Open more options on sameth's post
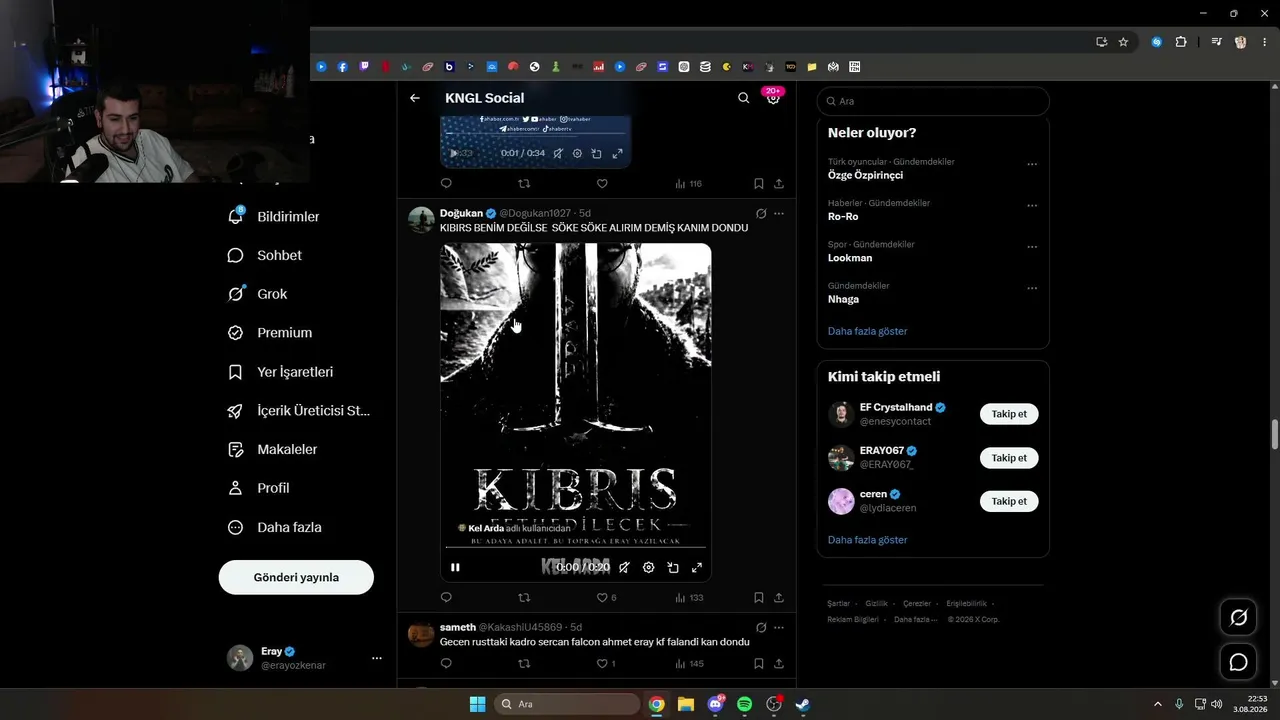The image size is (1280, 720). pos(779,627)
